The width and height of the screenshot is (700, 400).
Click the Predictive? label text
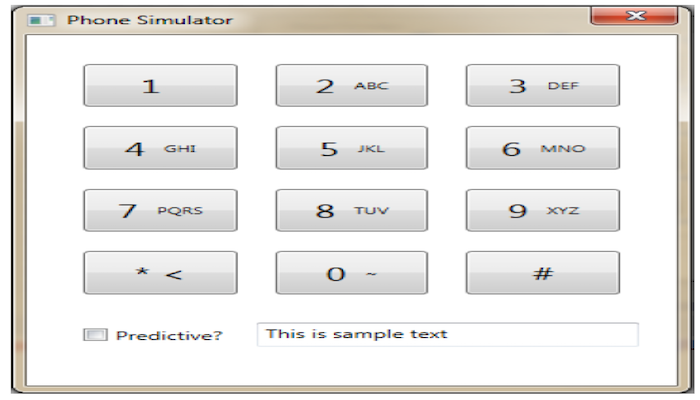169,335
